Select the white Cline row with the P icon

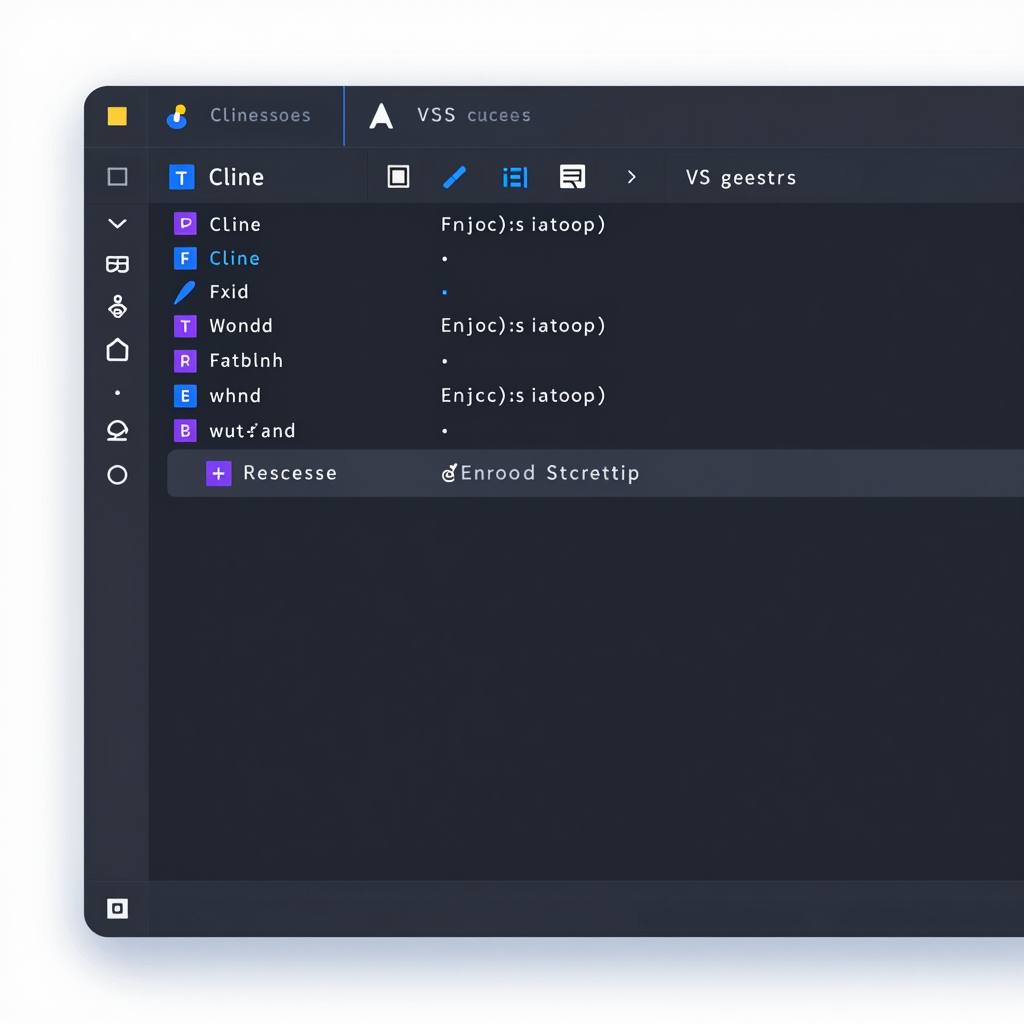[235, 225]
